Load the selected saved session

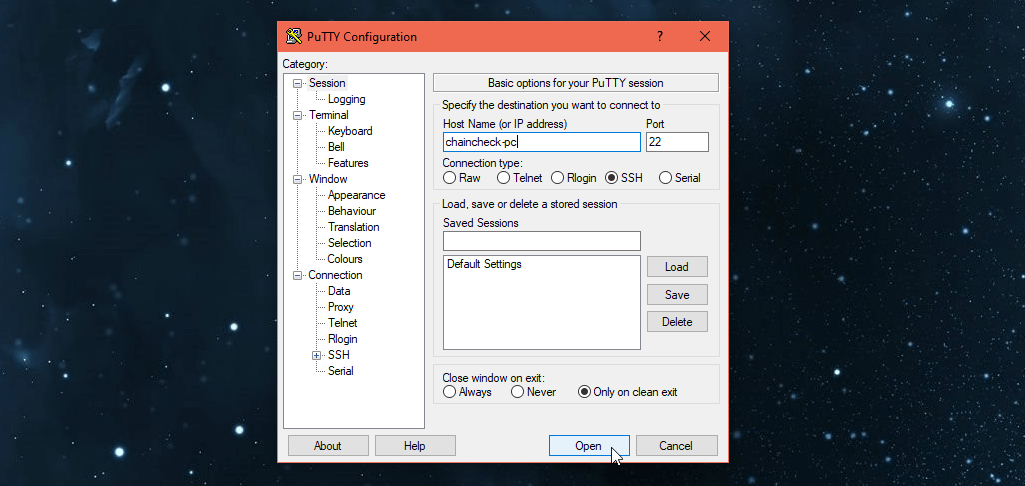click(677, 267)
